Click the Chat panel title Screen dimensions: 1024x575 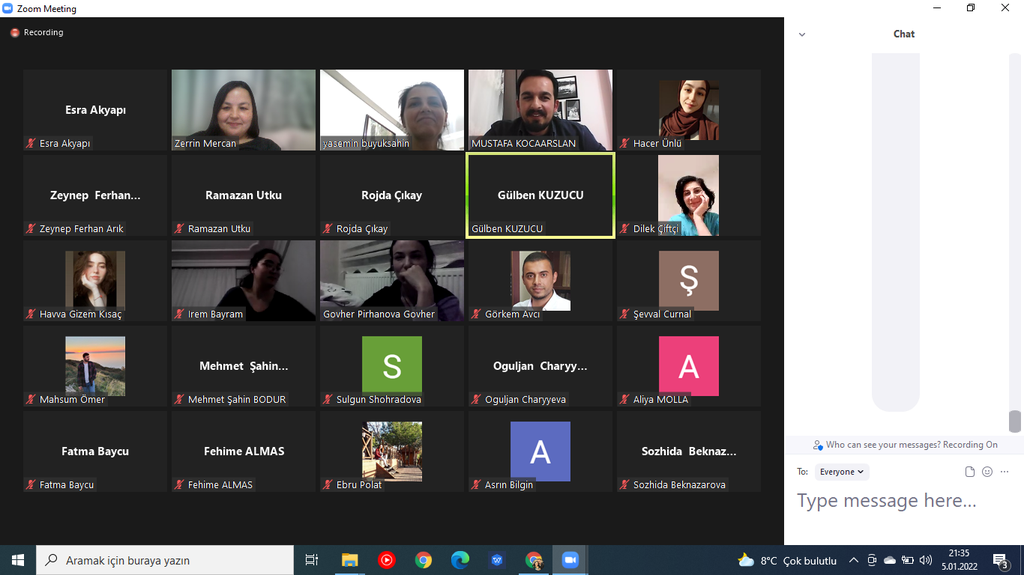904,34
